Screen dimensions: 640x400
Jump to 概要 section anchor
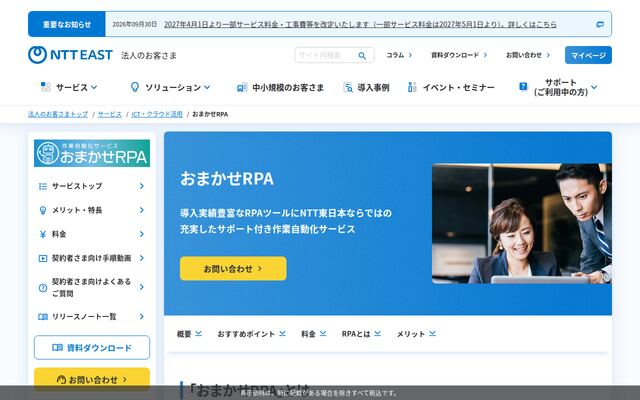point(189,334)
